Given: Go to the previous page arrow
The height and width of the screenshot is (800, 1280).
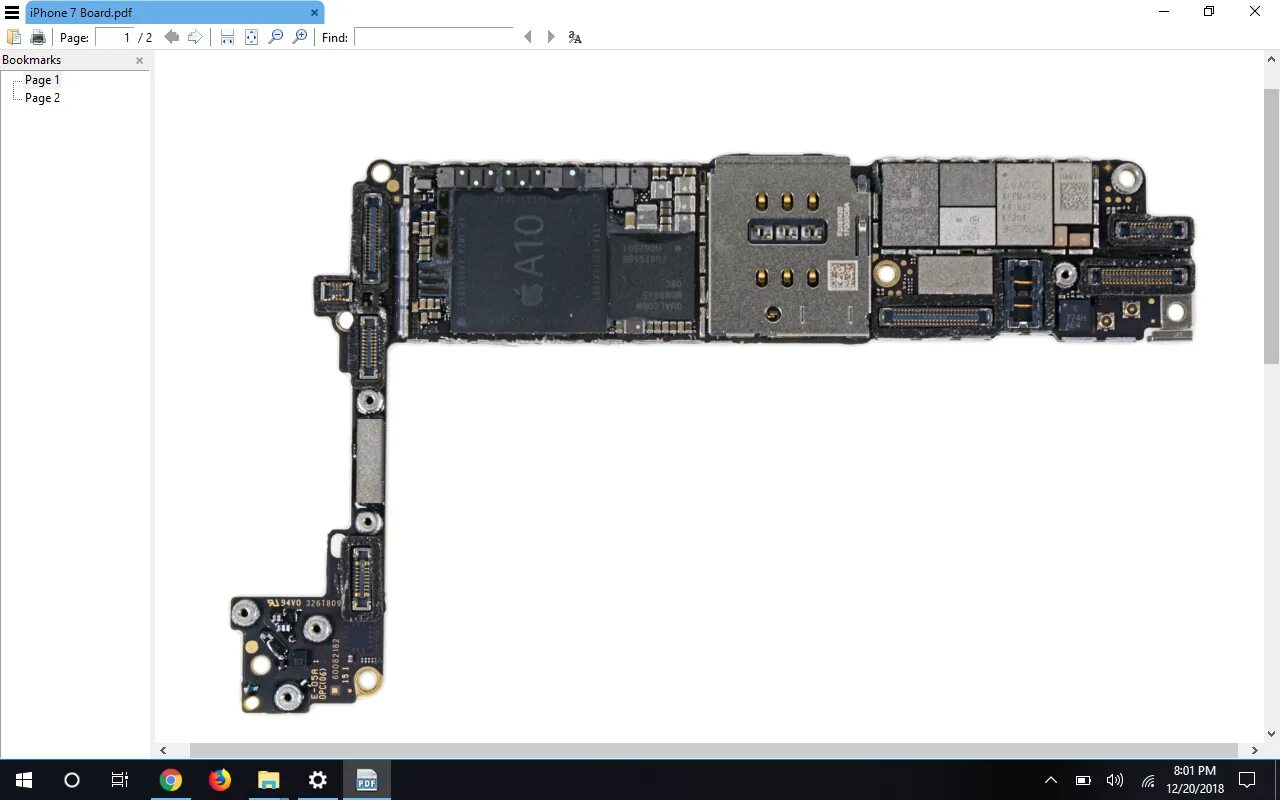Looking at the screenshot, I should [x=172, y=37].
